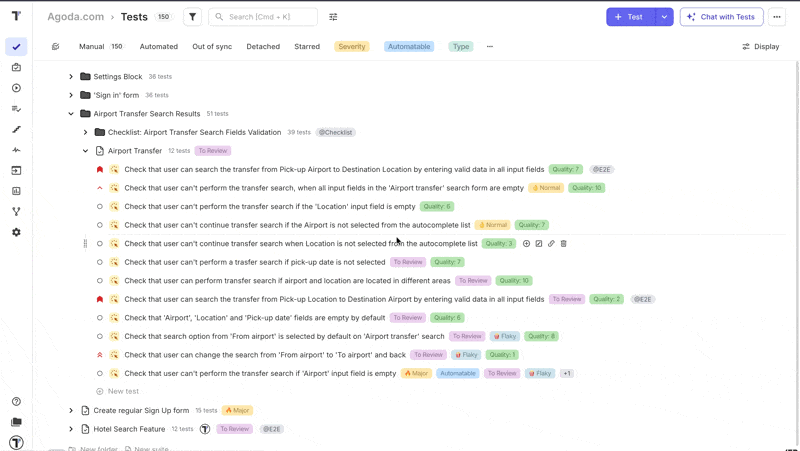The height and width of the screenshot is (451, 800).
Task: Open Chat with Tests
Action: point(721,17)
